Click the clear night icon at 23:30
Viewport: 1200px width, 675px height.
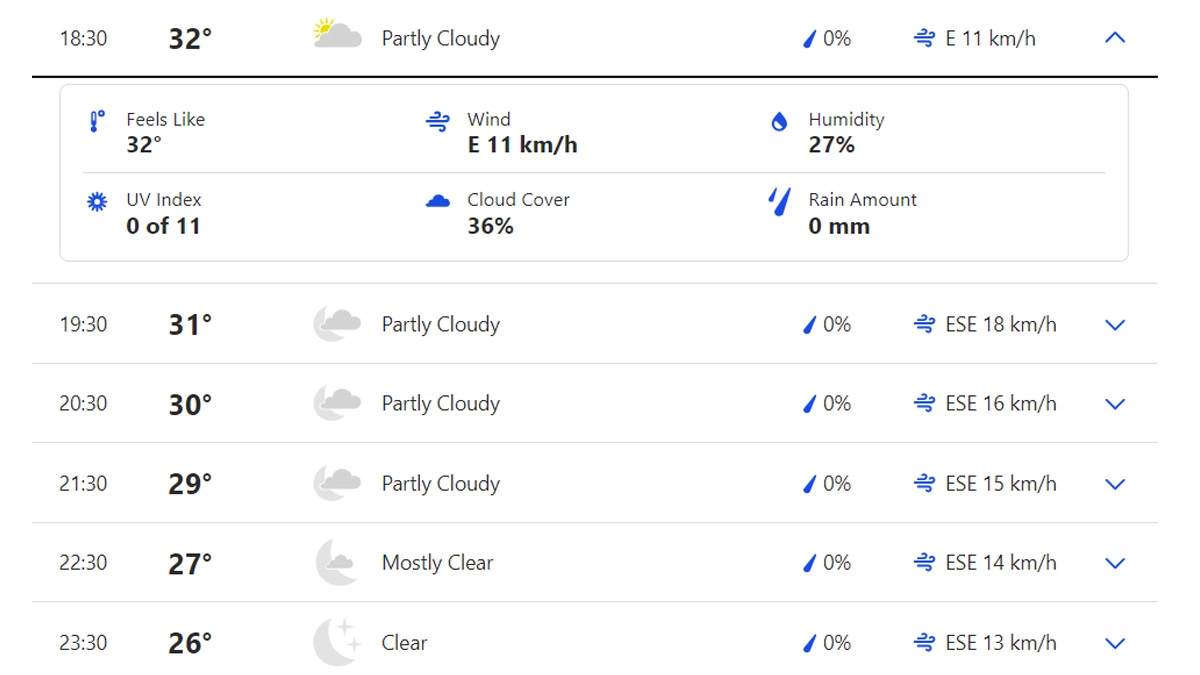click(337, 642)
